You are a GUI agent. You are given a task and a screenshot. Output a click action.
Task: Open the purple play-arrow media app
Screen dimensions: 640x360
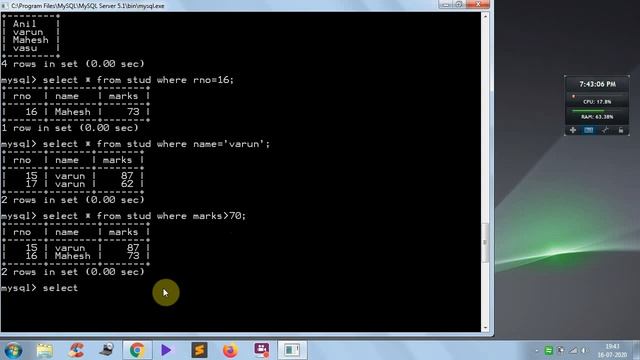(166, 350)
